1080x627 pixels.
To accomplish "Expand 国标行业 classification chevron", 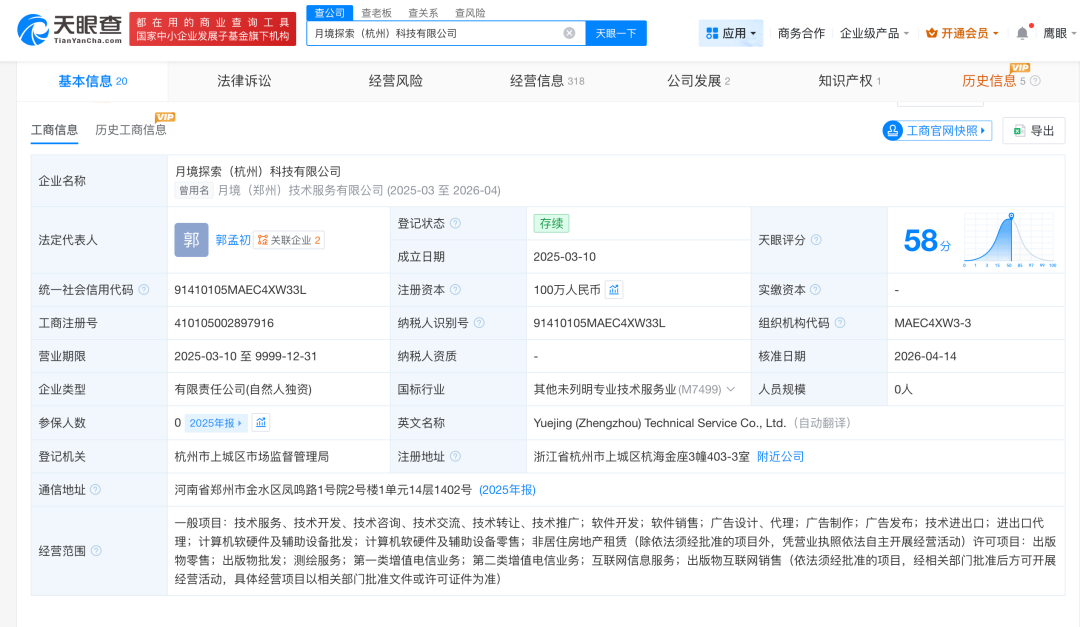I will (x=731, y=389).
